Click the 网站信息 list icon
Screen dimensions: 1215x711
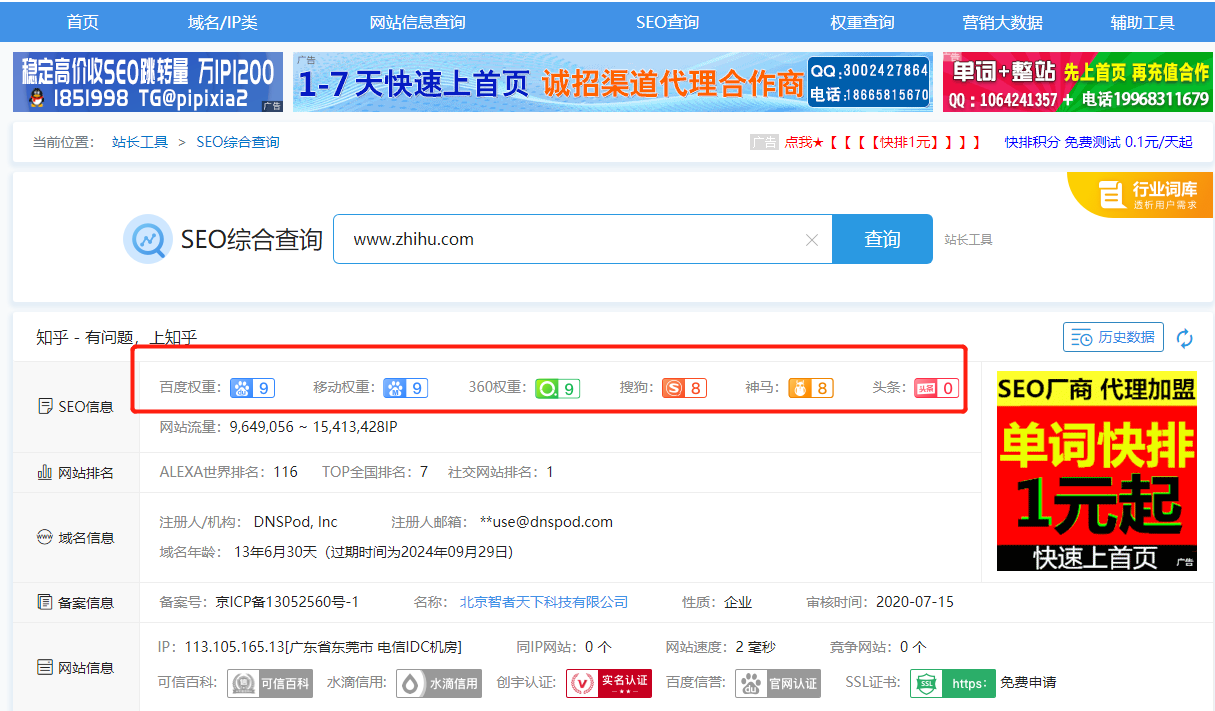[x=45, y=667]
